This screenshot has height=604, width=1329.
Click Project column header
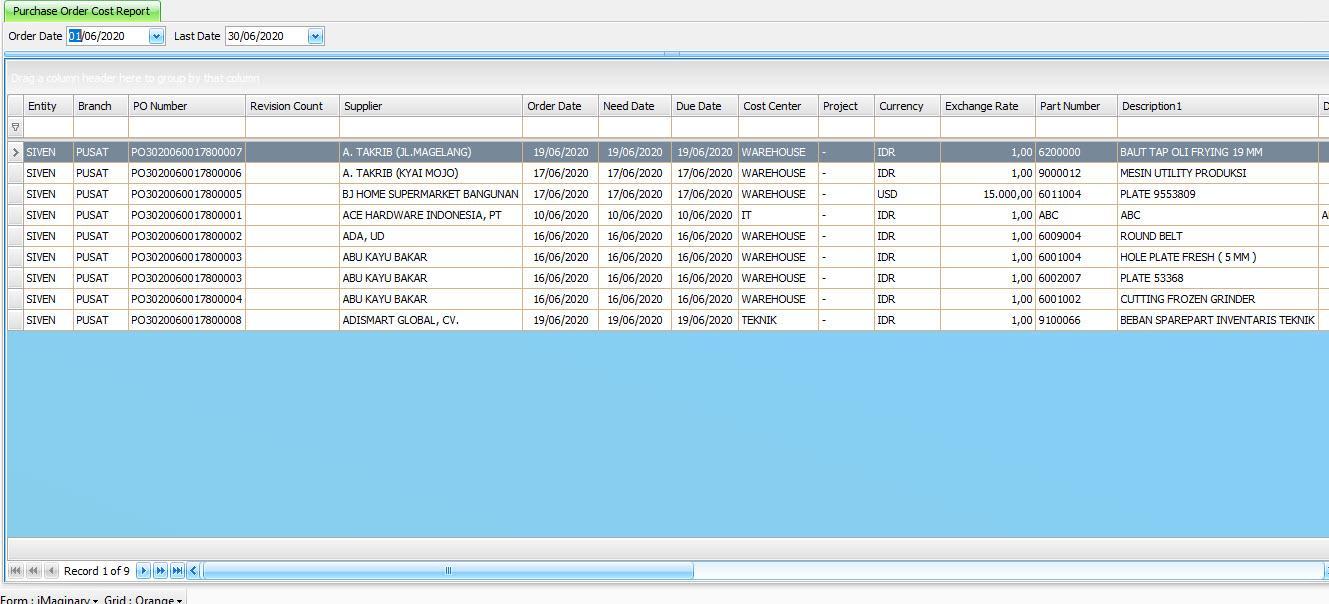coord(846,106)
